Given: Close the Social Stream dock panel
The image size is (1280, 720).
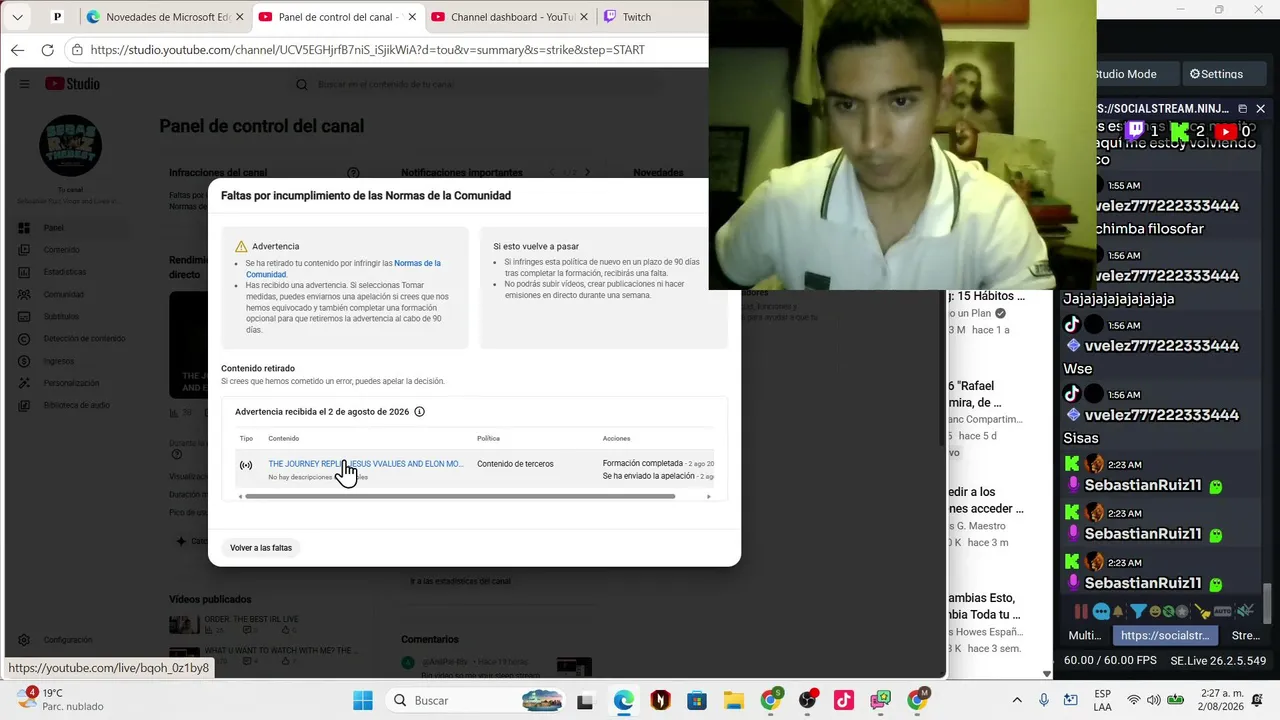Looking at the screenshot, I should (1261, 108).
